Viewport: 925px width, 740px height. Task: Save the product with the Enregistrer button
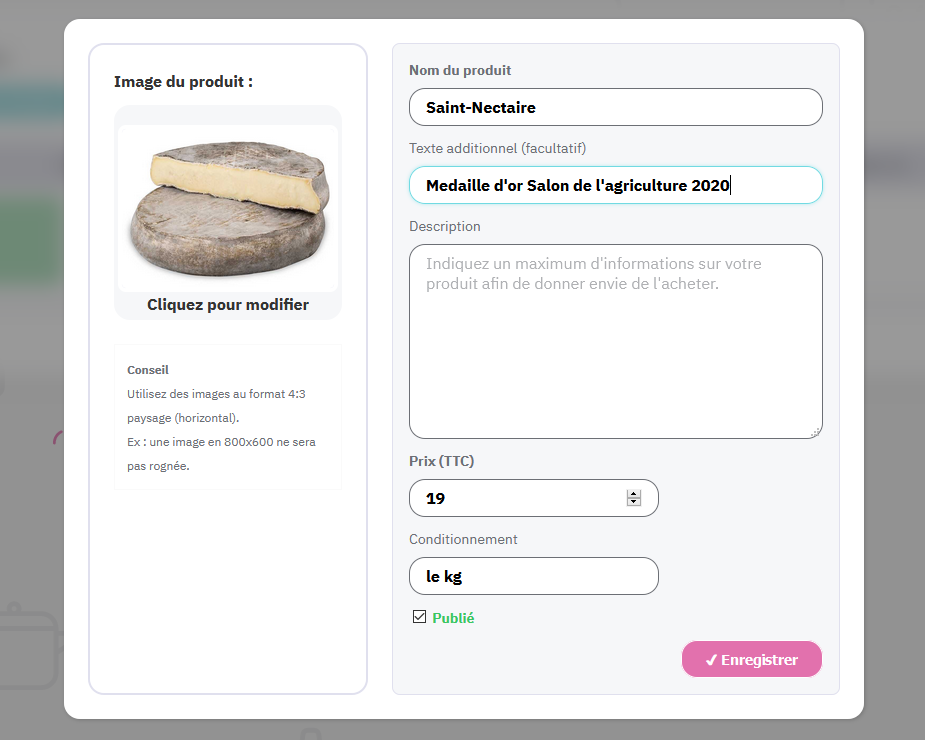(751, 660)
